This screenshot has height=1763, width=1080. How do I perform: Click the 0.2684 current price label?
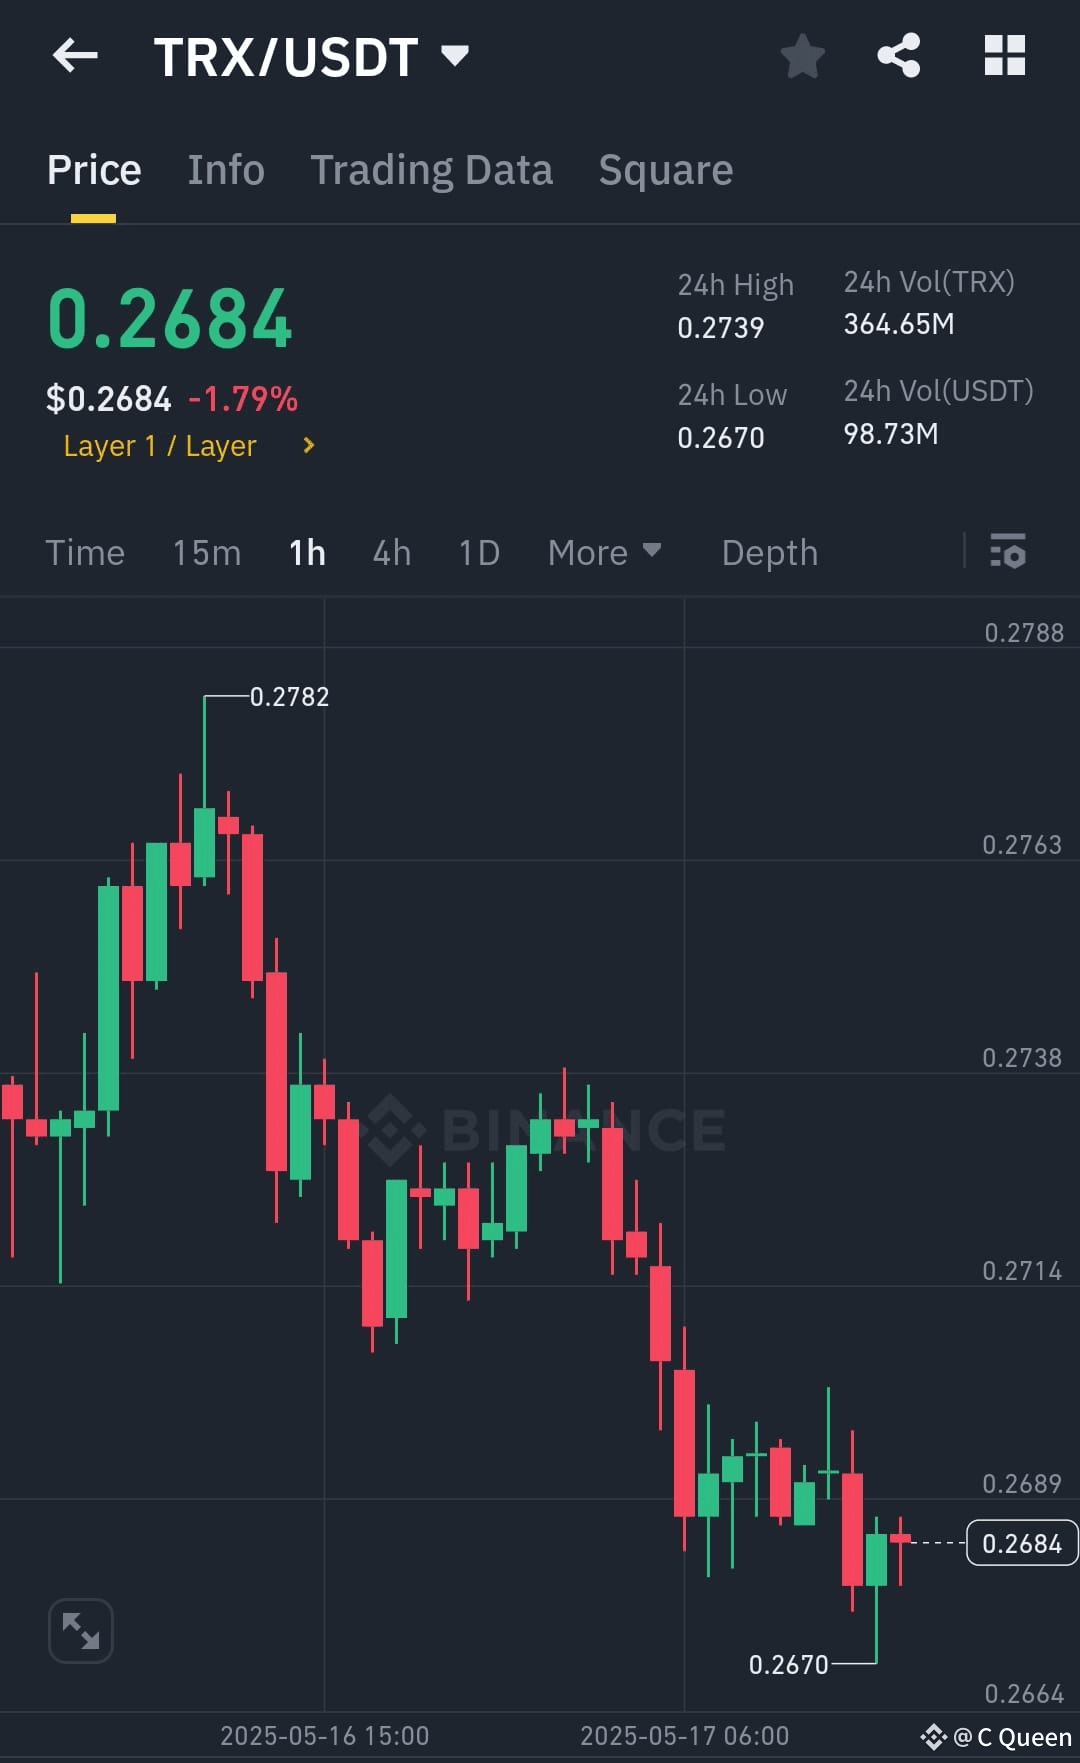pyautogui.click(x=1021, y=1543)
